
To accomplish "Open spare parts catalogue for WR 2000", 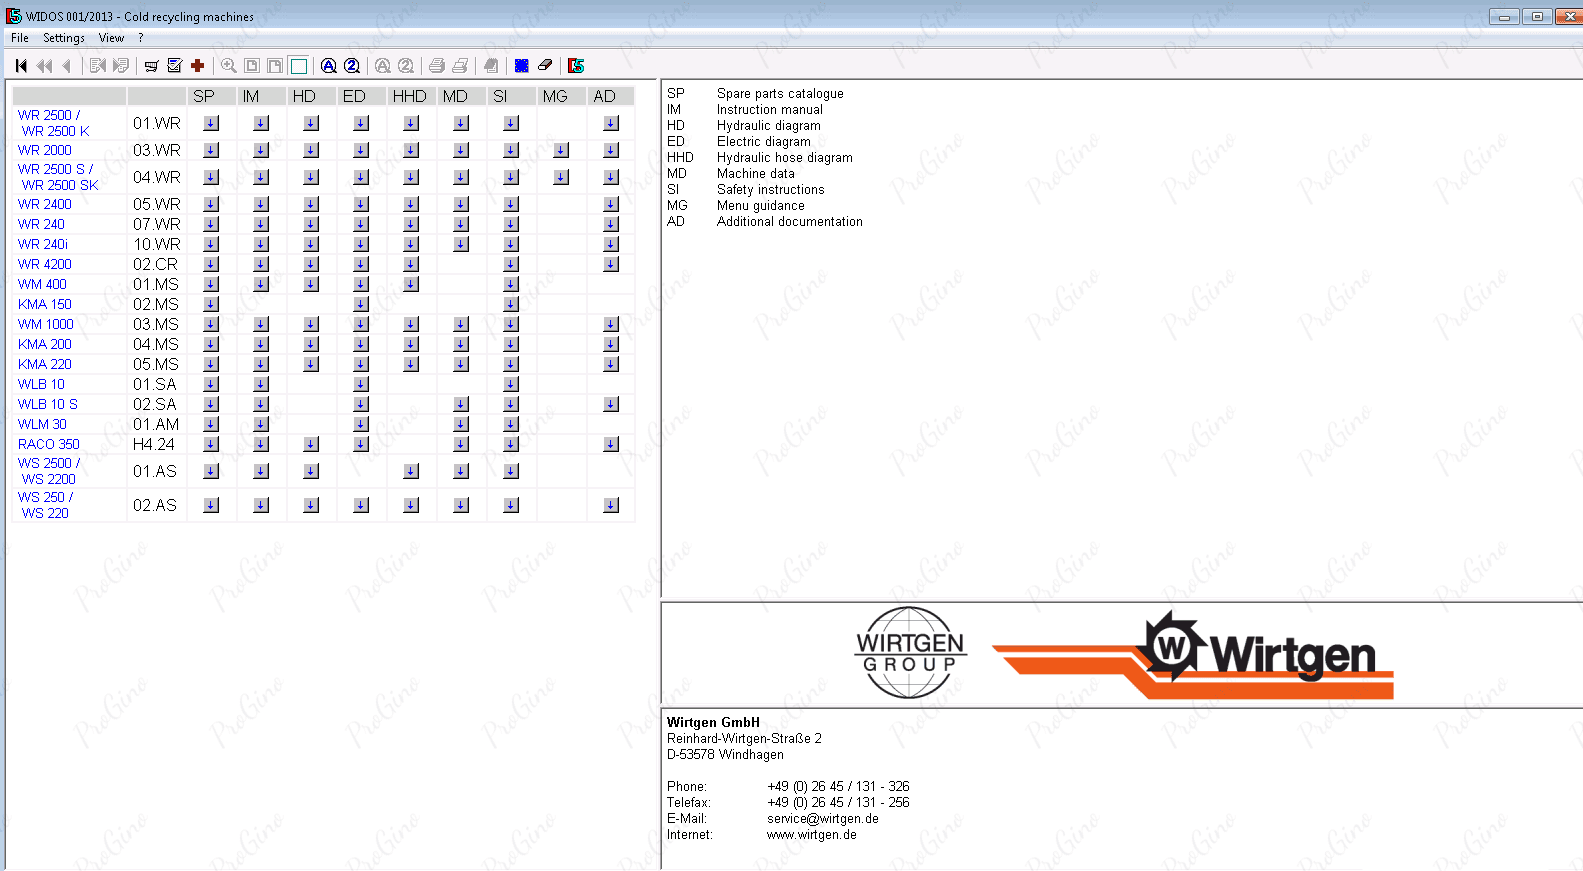I will 211,150.
